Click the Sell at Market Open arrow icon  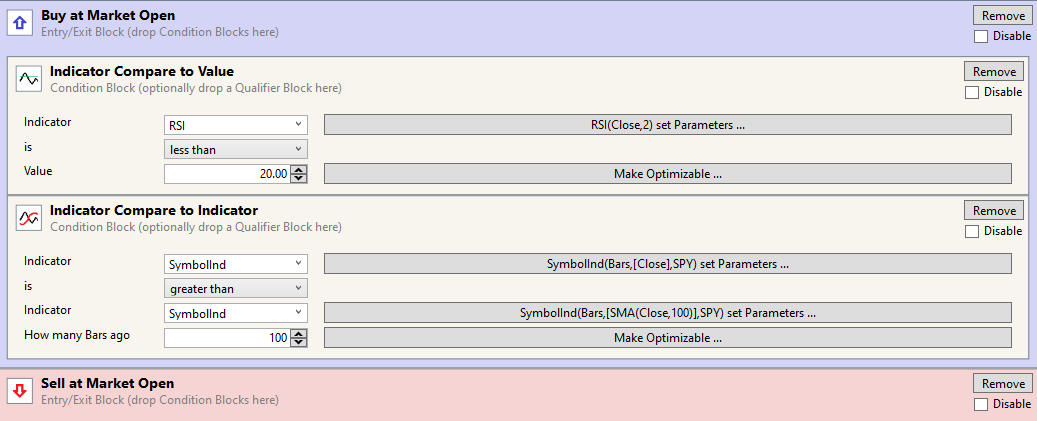point(19,389)
